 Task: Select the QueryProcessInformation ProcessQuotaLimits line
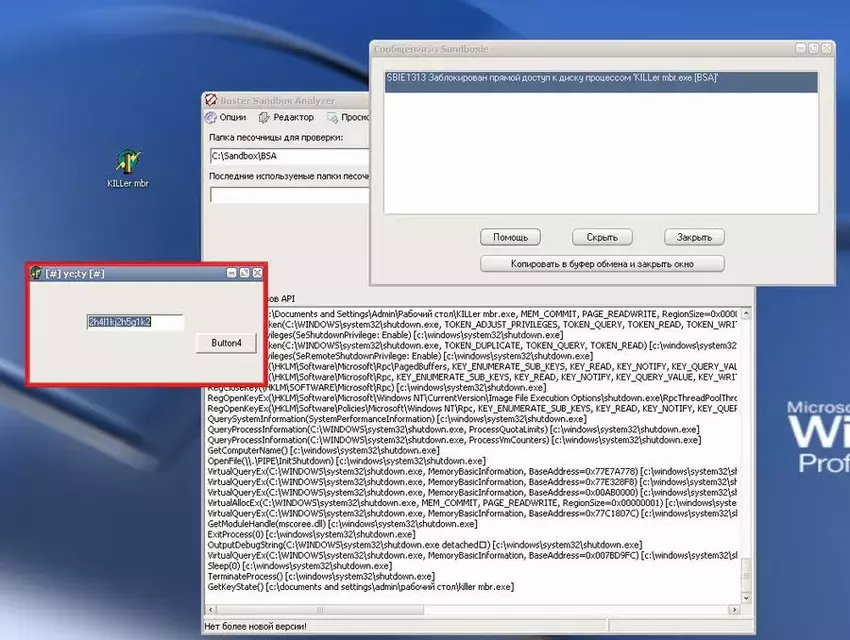453,430
